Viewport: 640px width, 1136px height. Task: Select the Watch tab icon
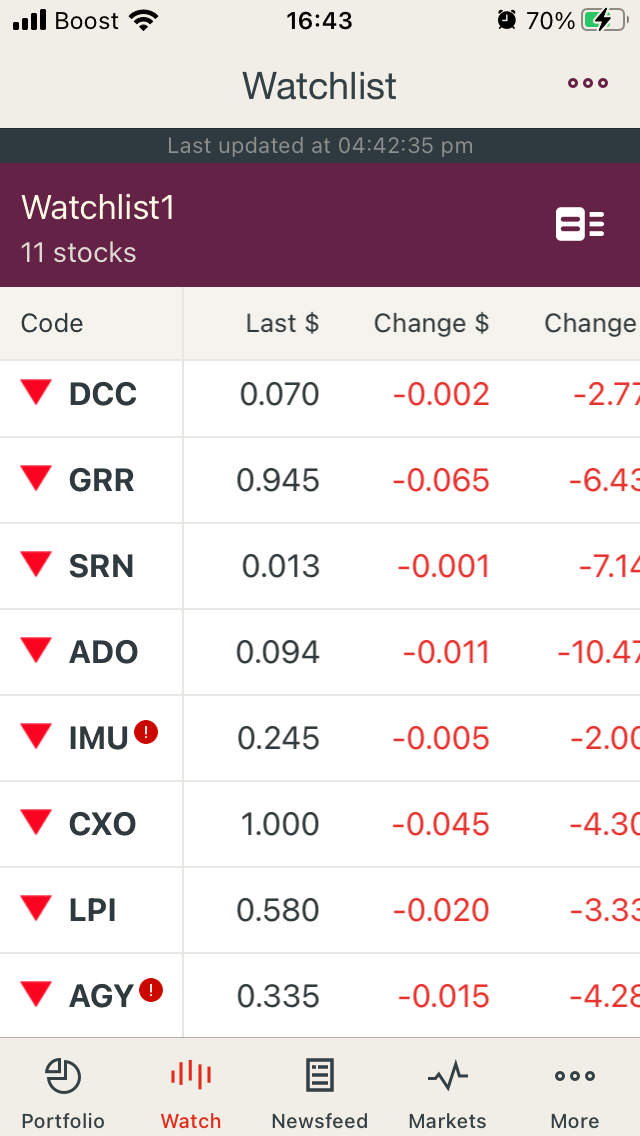191,1094
